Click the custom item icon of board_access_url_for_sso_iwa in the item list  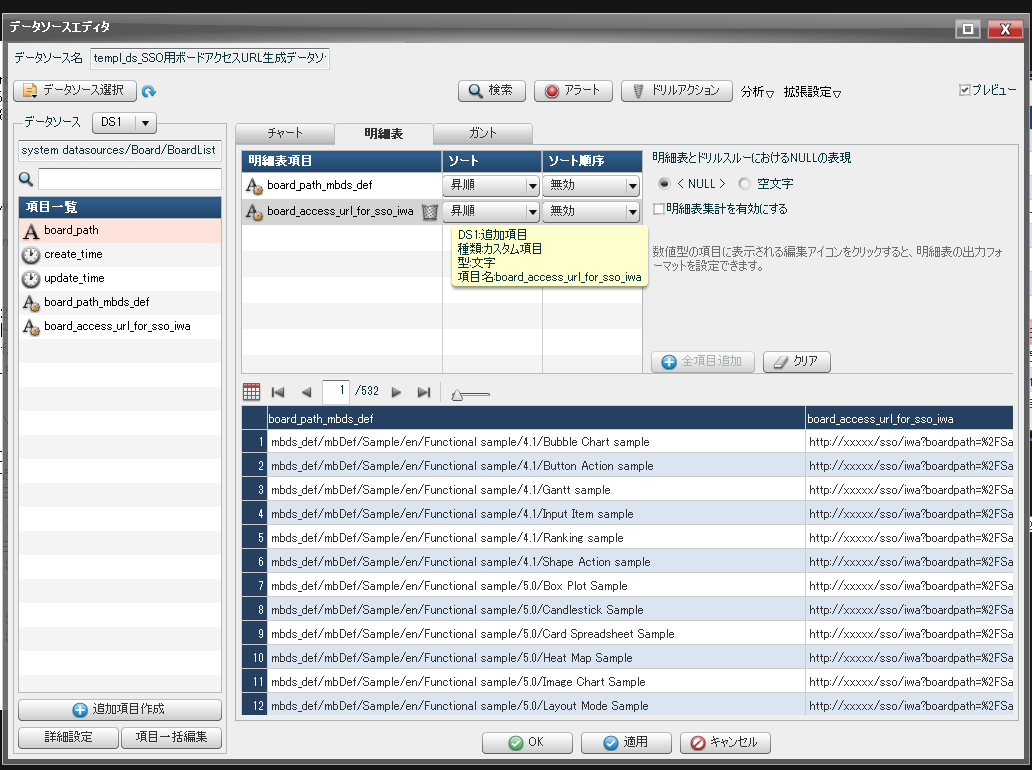point(31,326)
